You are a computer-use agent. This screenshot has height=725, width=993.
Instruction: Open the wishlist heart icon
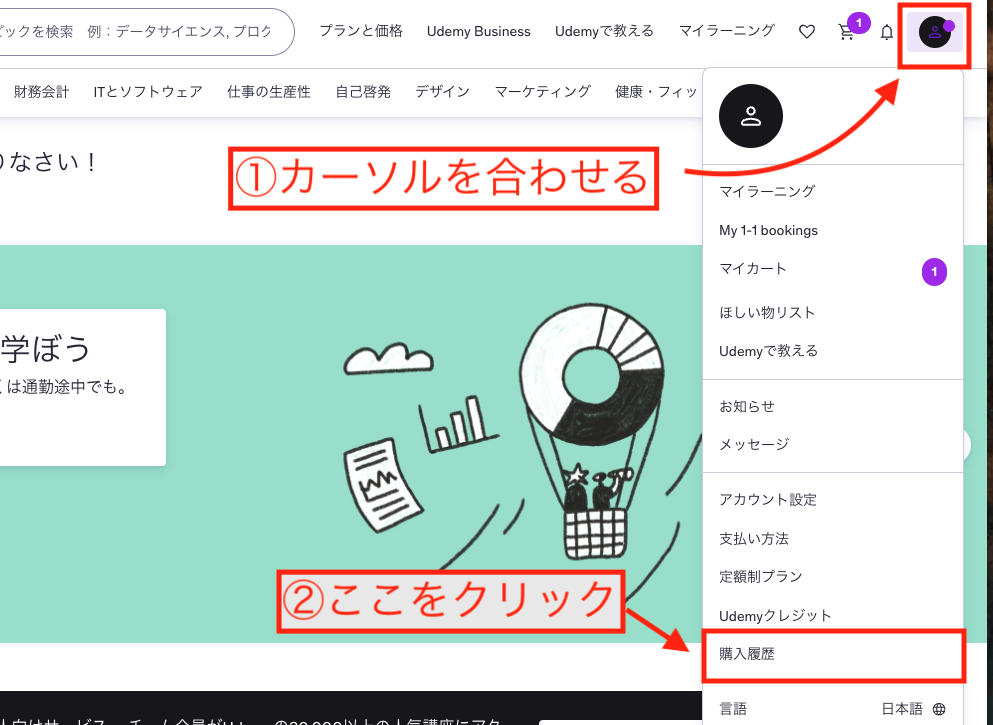(x=806, y=31)
